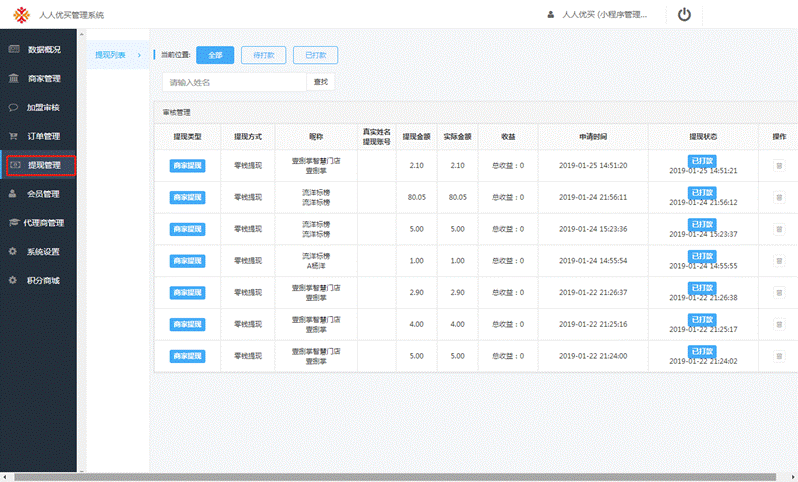Click the 申请时间 column header

(593, 136)
